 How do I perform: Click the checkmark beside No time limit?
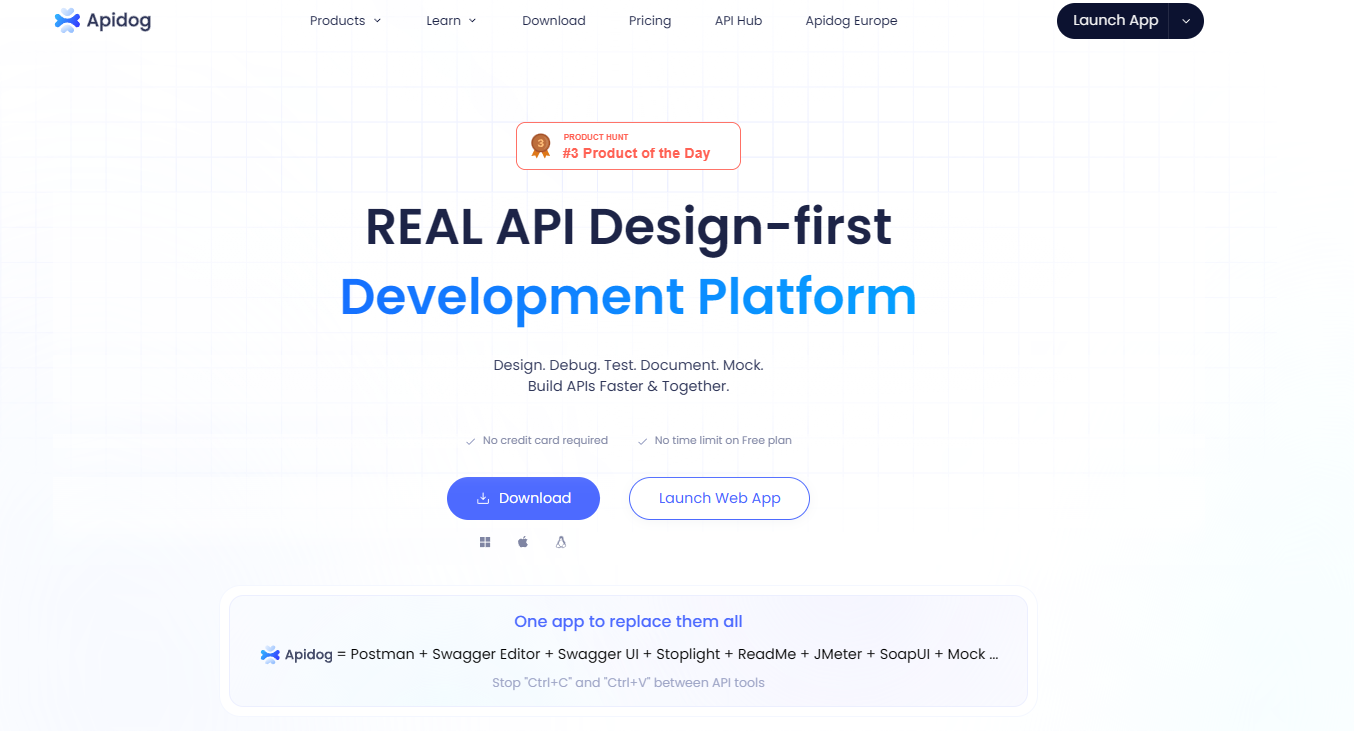point(642,441)
